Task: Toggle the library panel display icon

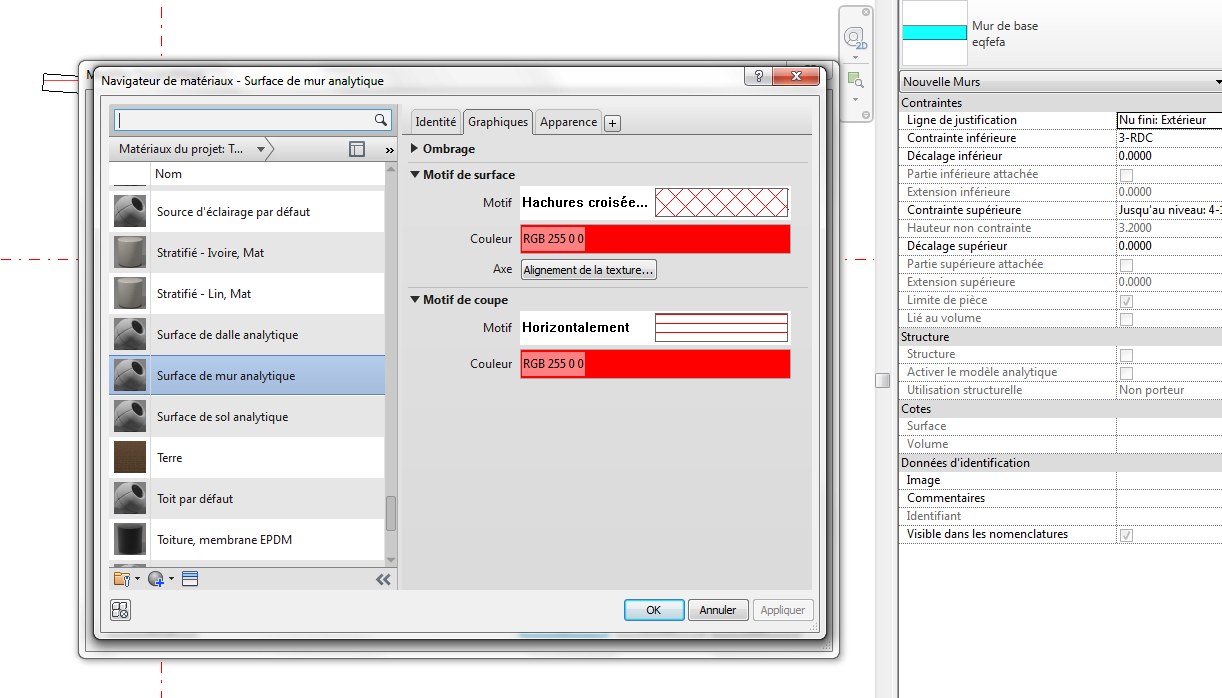Action: (357, 149)
